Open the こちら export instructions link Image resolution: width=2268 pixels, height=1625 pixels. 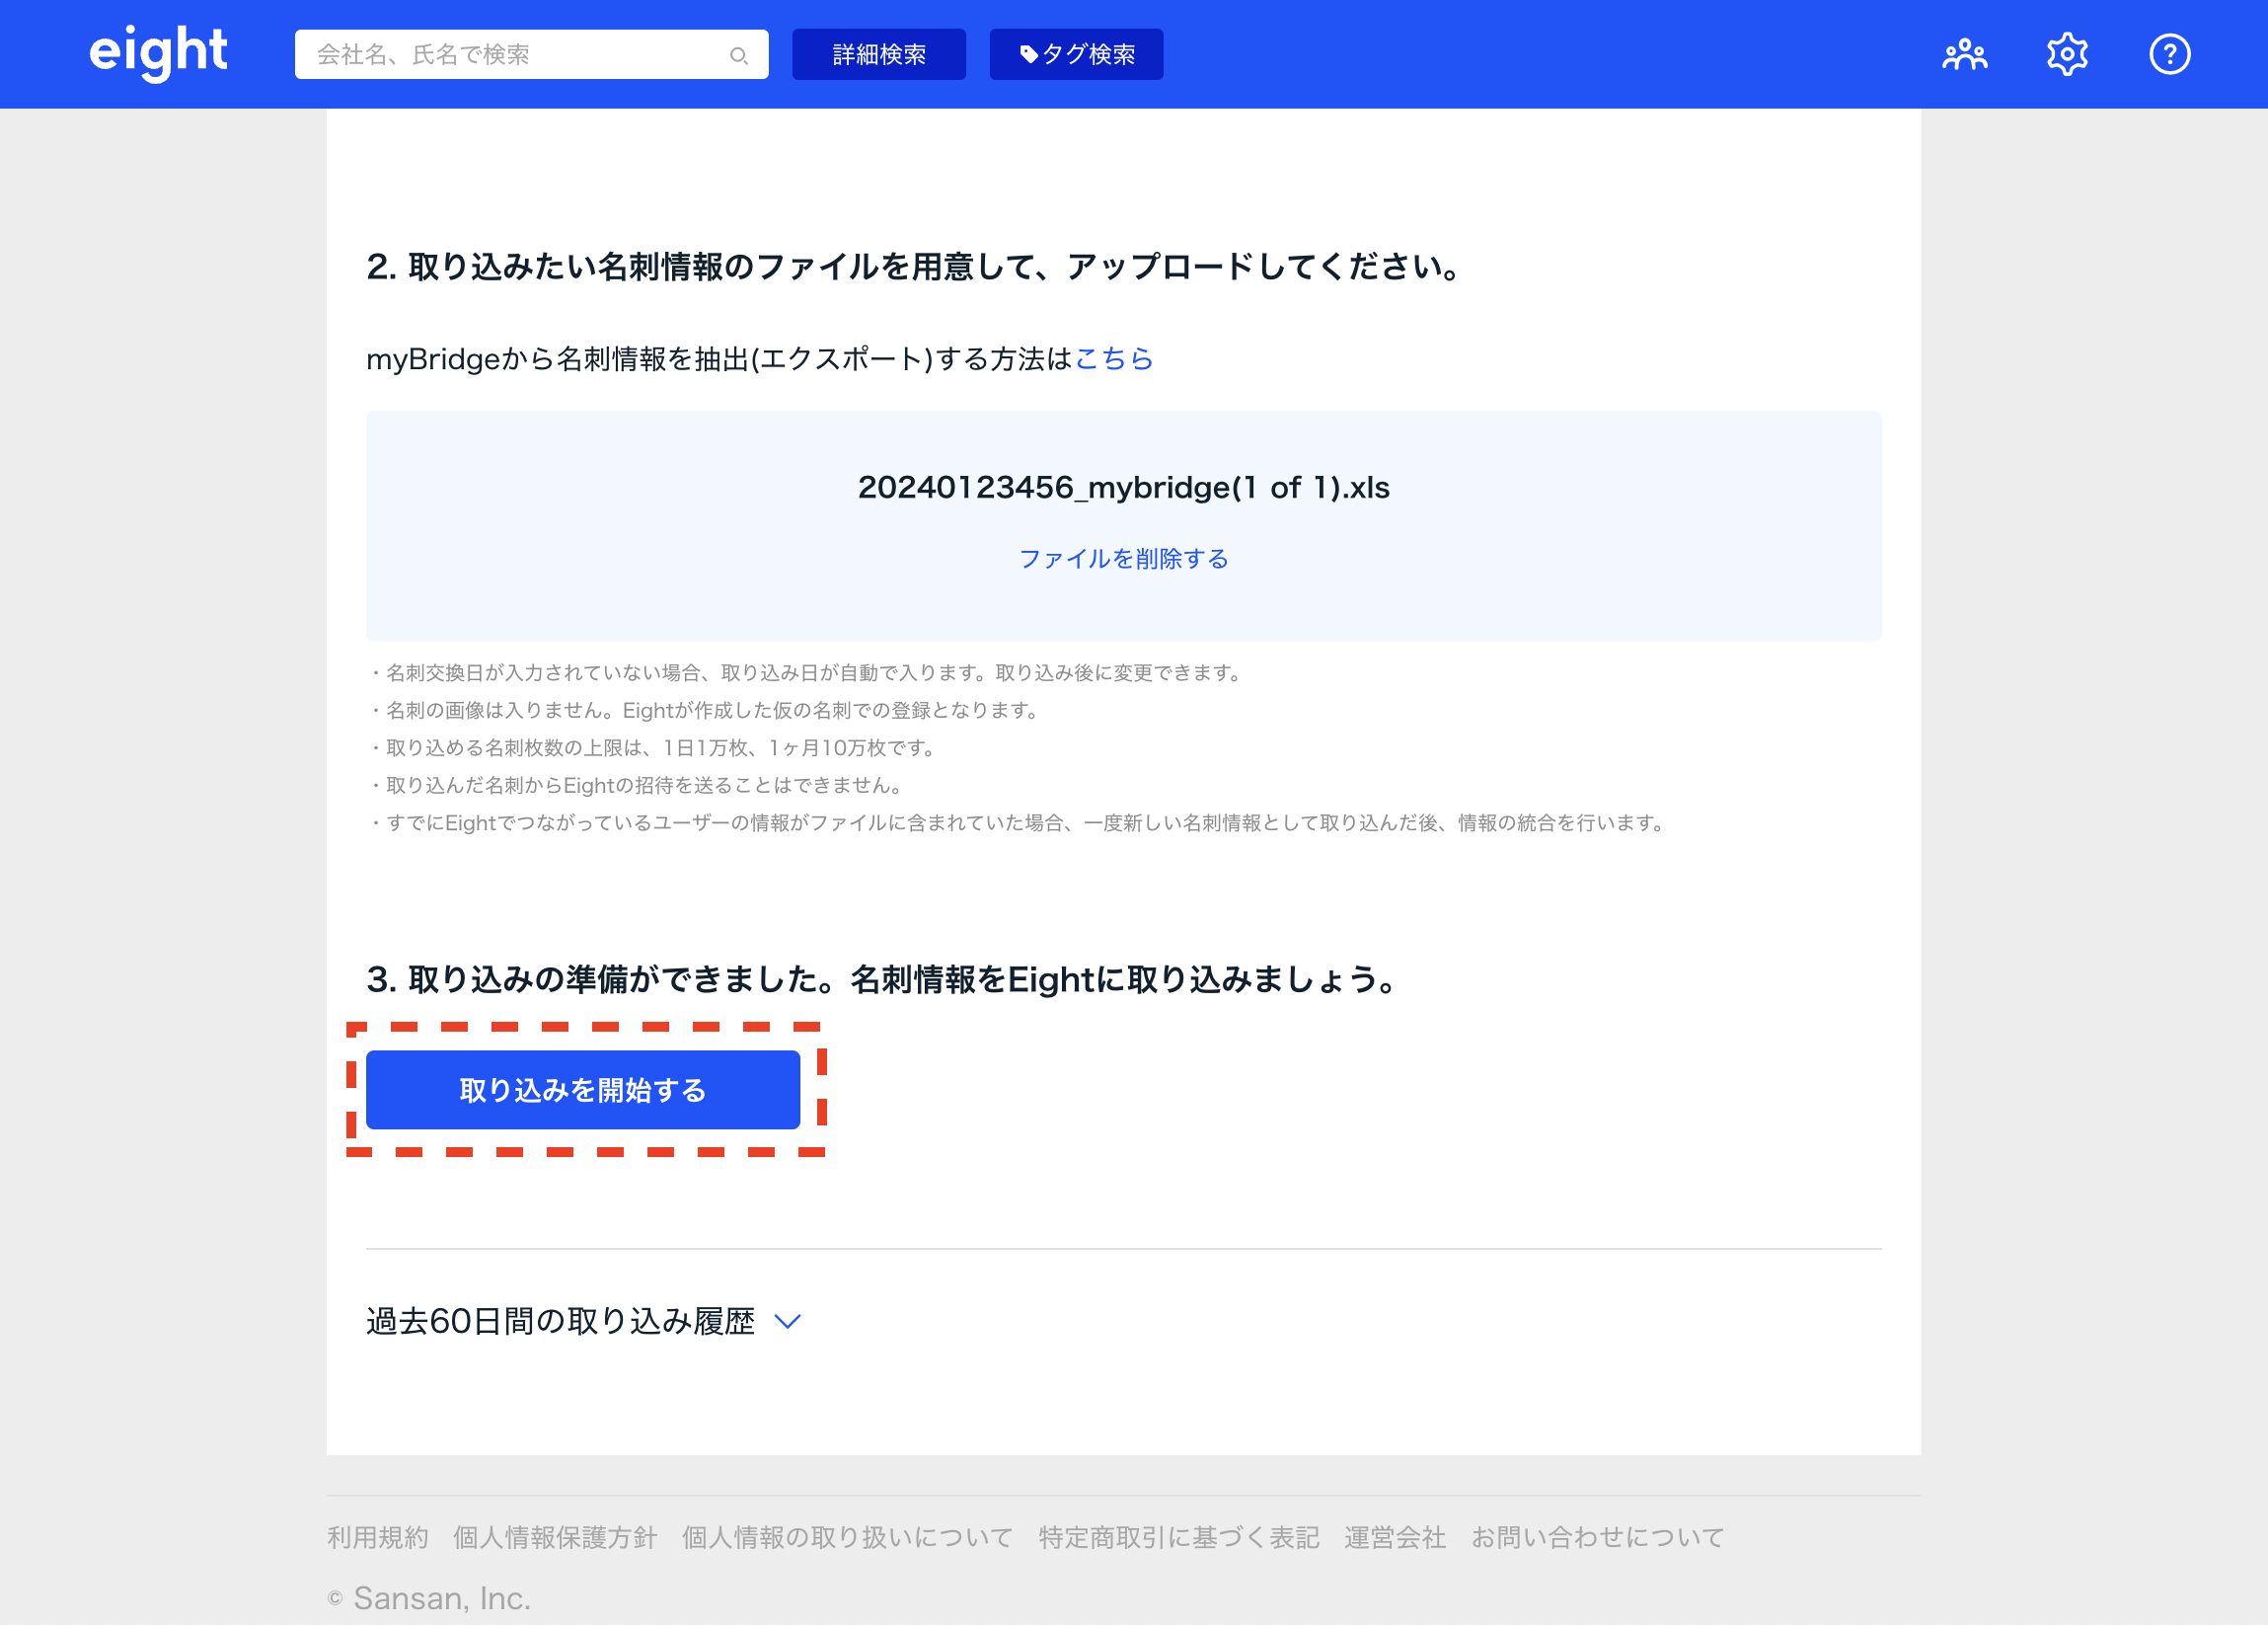(x=1113, y=358)
